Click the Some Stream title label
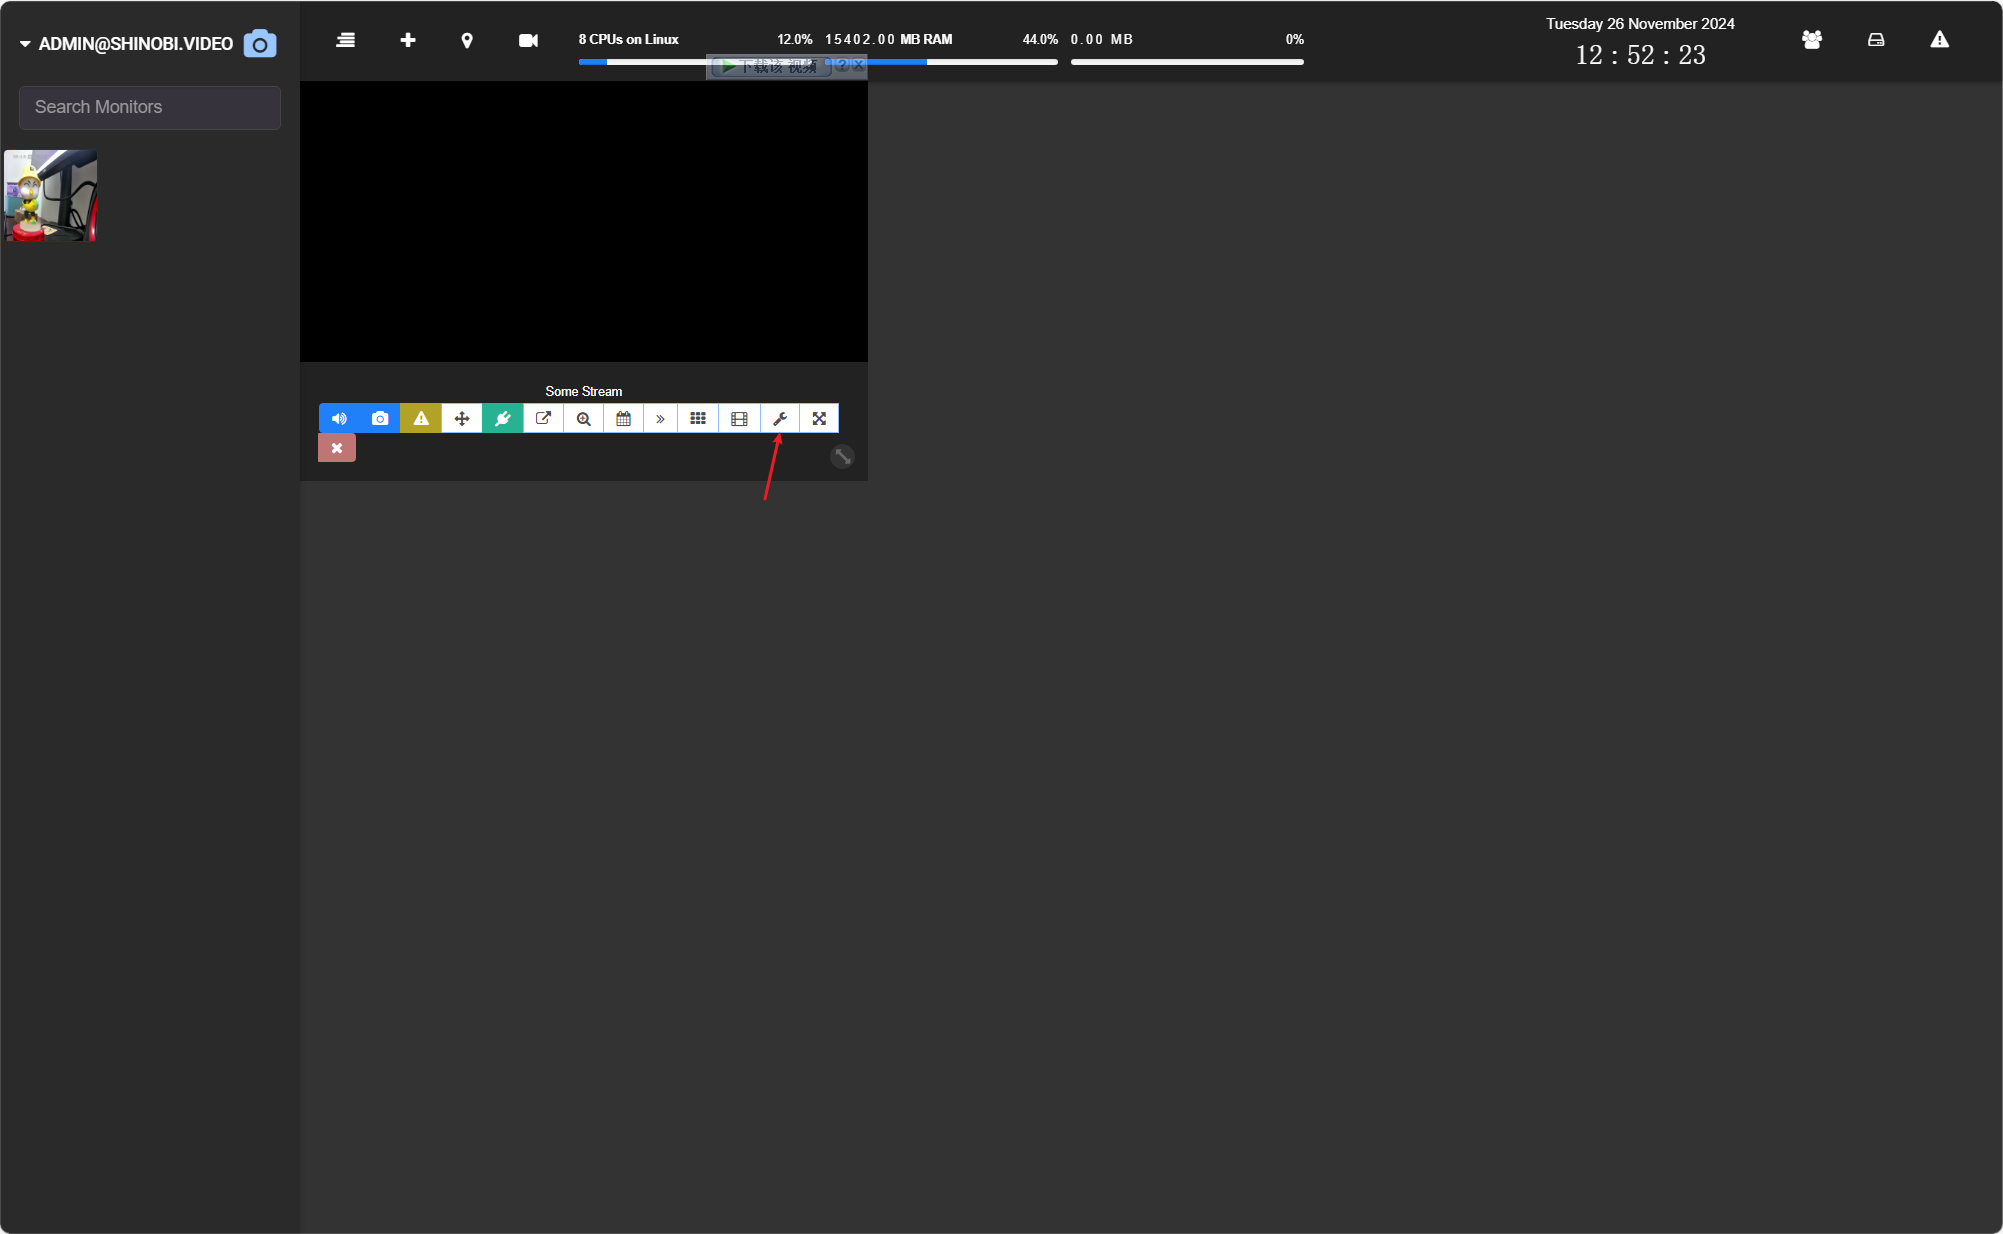This screenshot has height=1234, width=2003. pyautogui.click(x=584, y=391)
